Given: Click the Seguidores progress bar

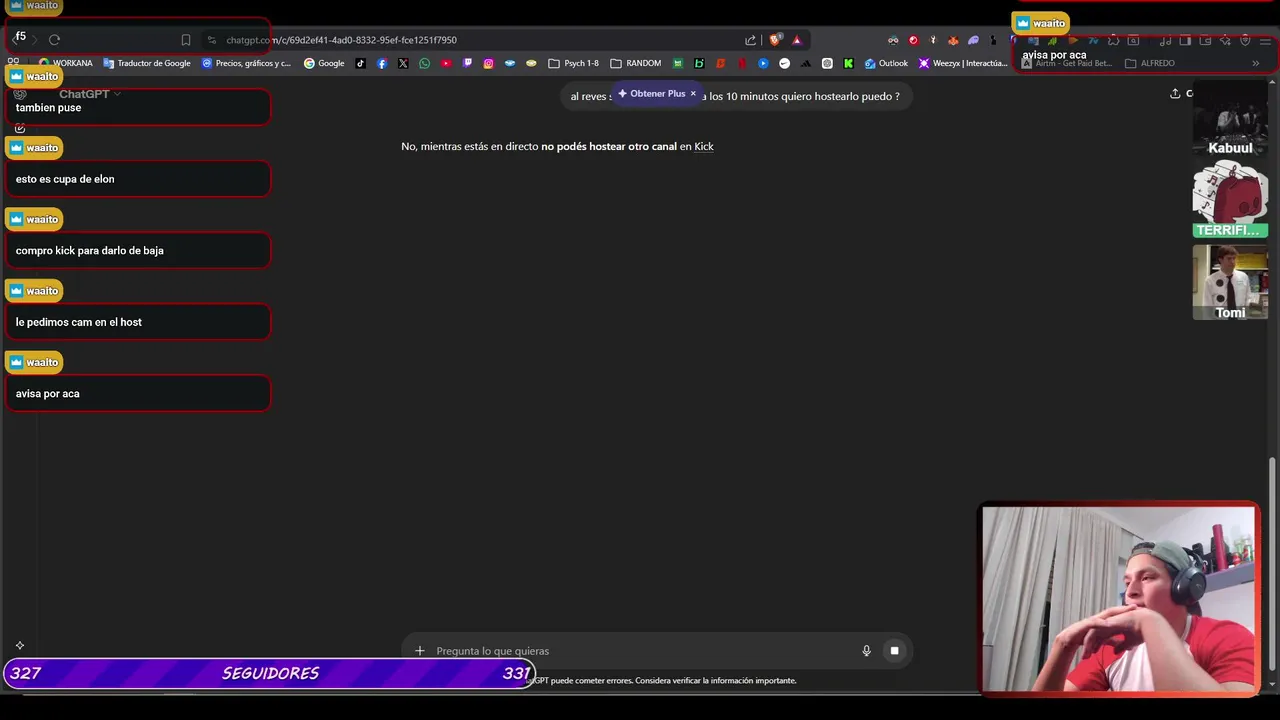Looking at the screenshot, I should coord(269,673).
